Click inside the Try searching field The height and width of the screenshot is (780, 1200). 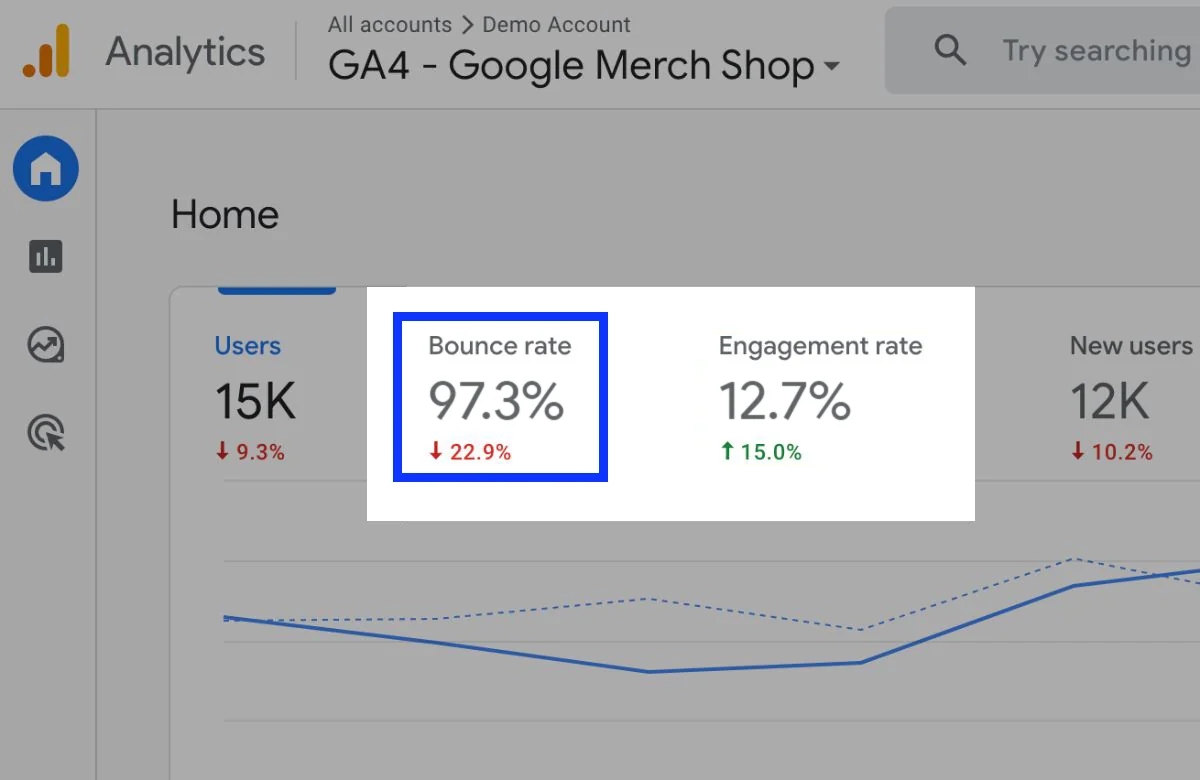(x=1095, y=50)
